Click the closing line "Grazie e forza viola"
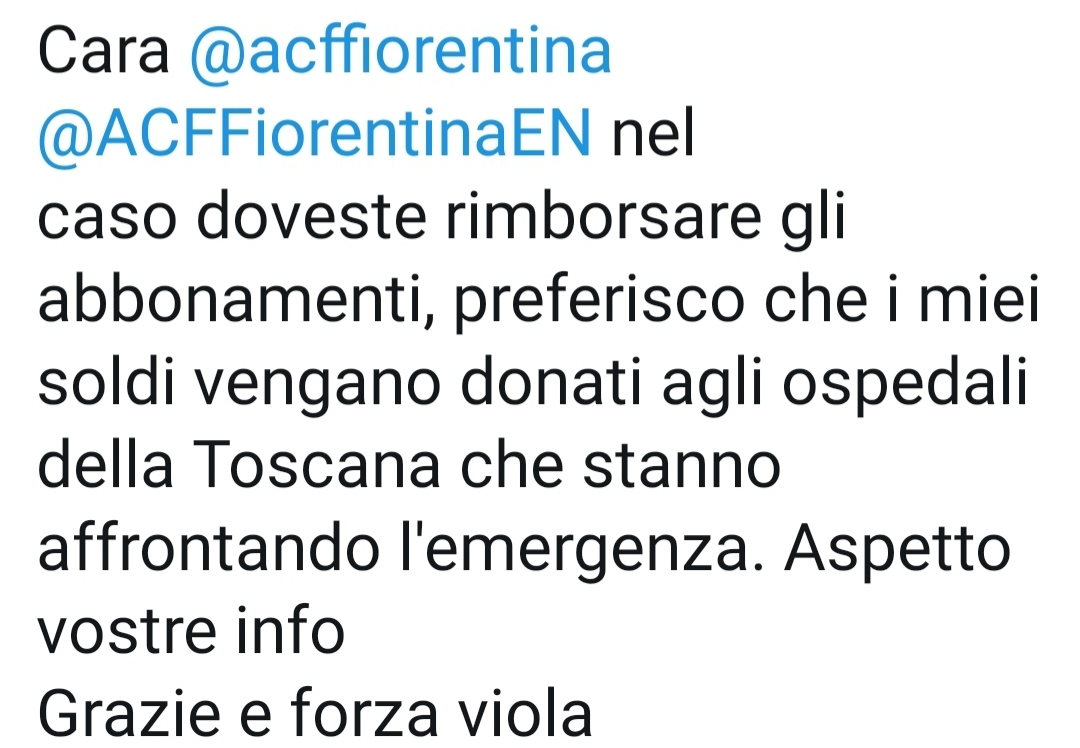This screenshot has height=748, width=1080. (x=315, y=713)
